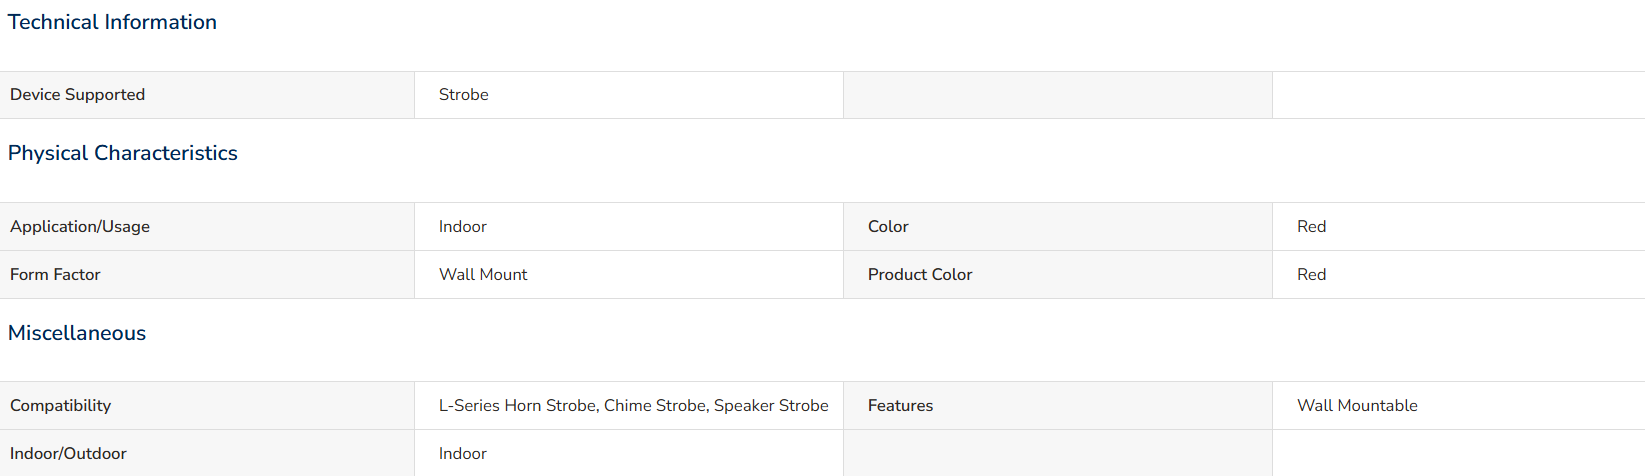Click the Color label cell
The image size is (1645, 476).
pyautogui.click(x=1058, y=227)
